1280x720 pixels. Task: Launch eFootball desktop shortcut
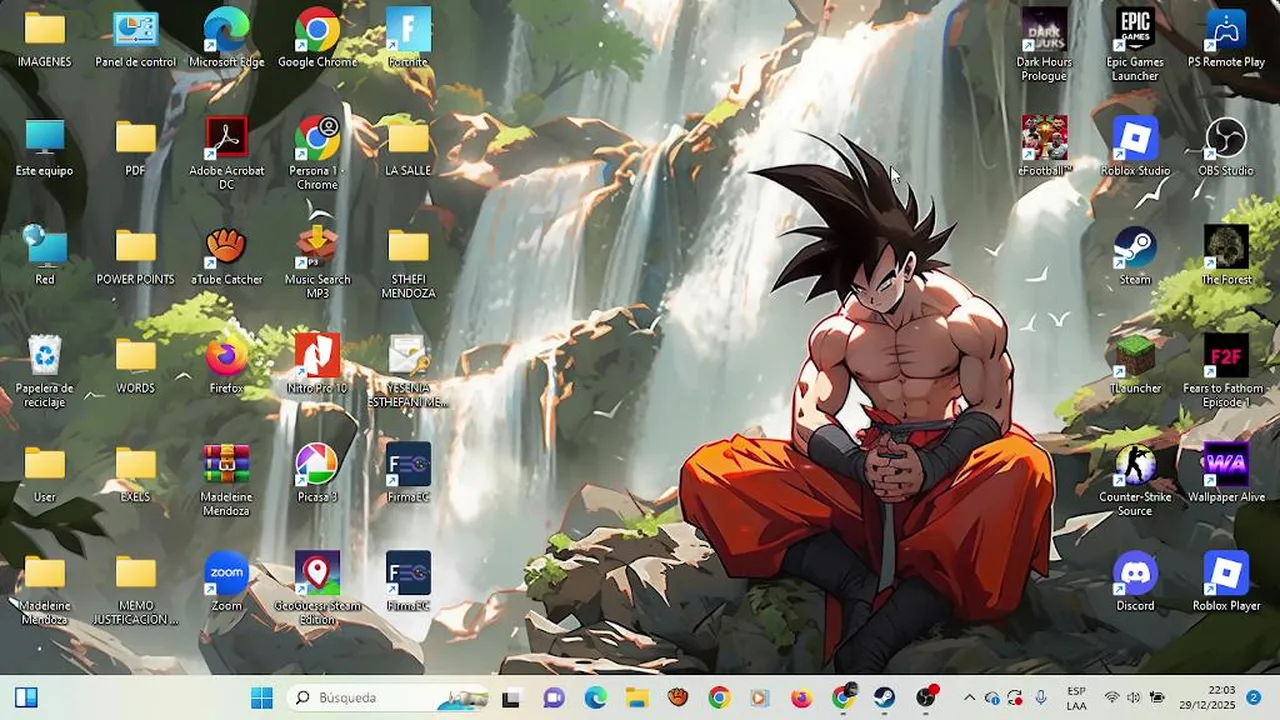pos(1044,147)
